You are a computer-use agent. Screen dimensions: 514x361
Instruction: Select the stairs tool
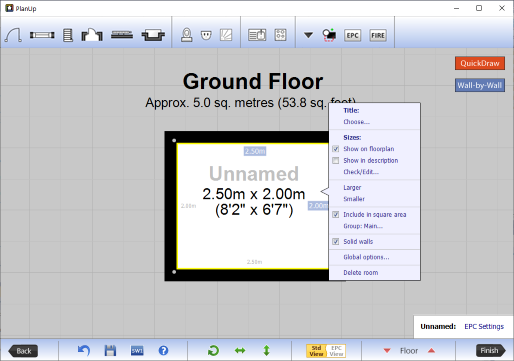[68, 35]
